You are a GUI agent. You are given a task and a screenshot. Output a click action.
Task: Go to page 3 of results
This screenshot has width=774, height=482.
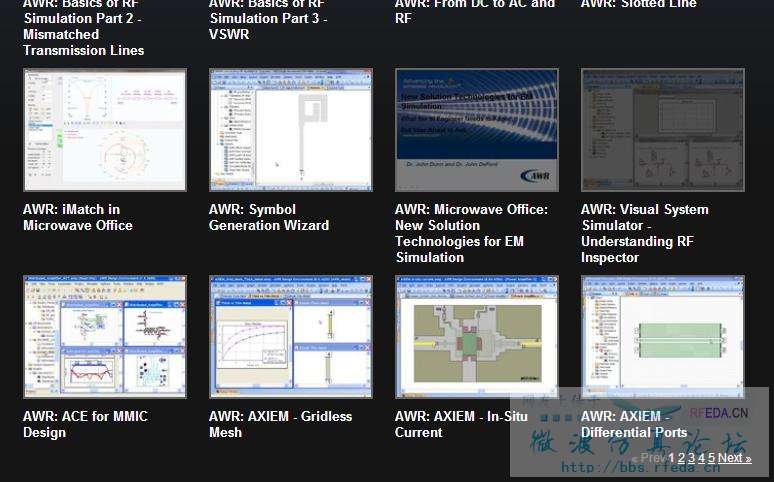[x=691, y=458]
